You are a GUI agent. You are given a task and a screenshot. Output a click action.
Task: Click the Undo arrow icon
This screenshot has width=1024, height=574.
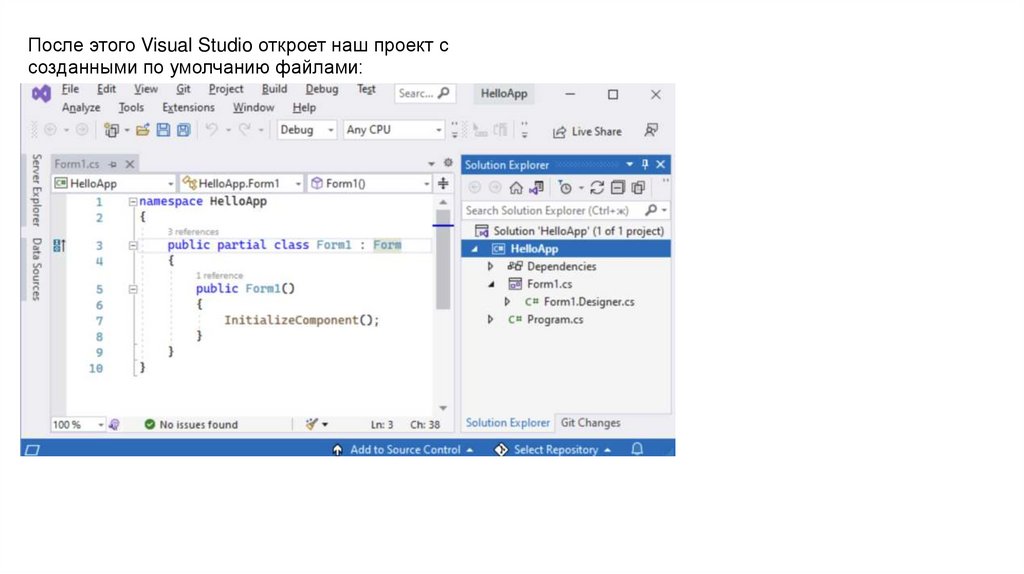click(x=211, y=130)
